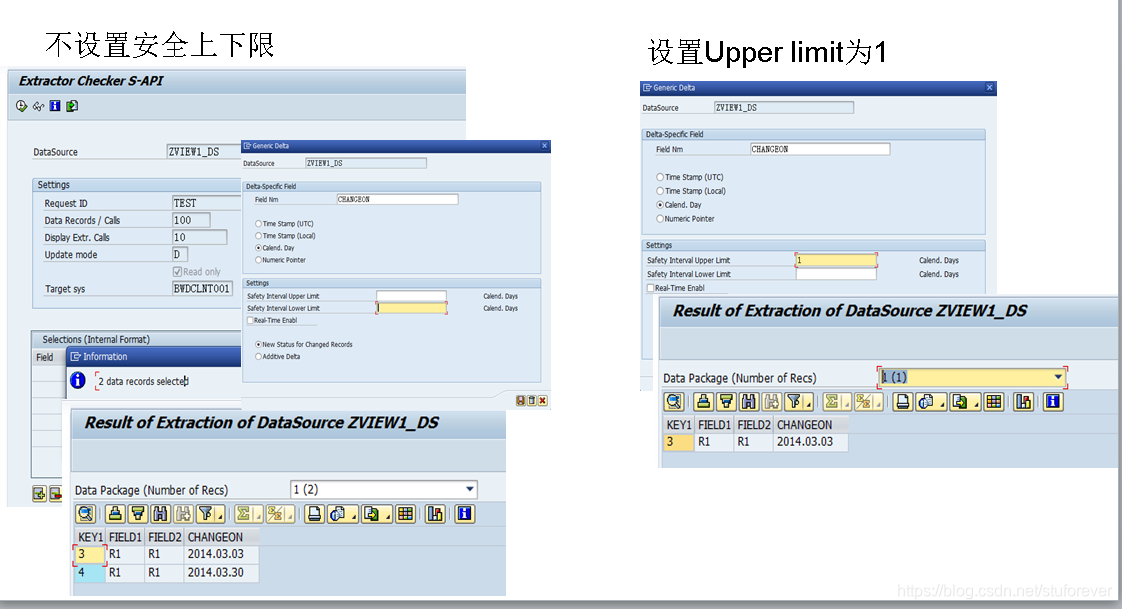The image size is (1122, 609).
Task: Sort ascending in the one-record result toolbar
Action: point(703,402)
